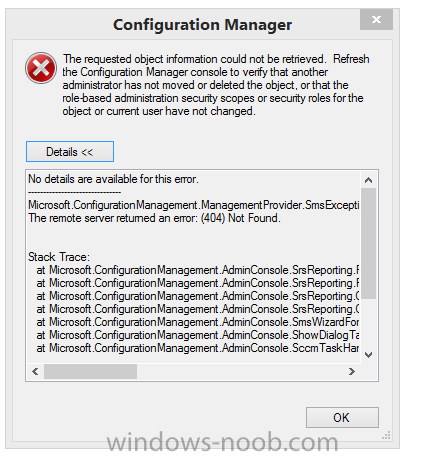Click the dialog's corner resize grip

386,435
